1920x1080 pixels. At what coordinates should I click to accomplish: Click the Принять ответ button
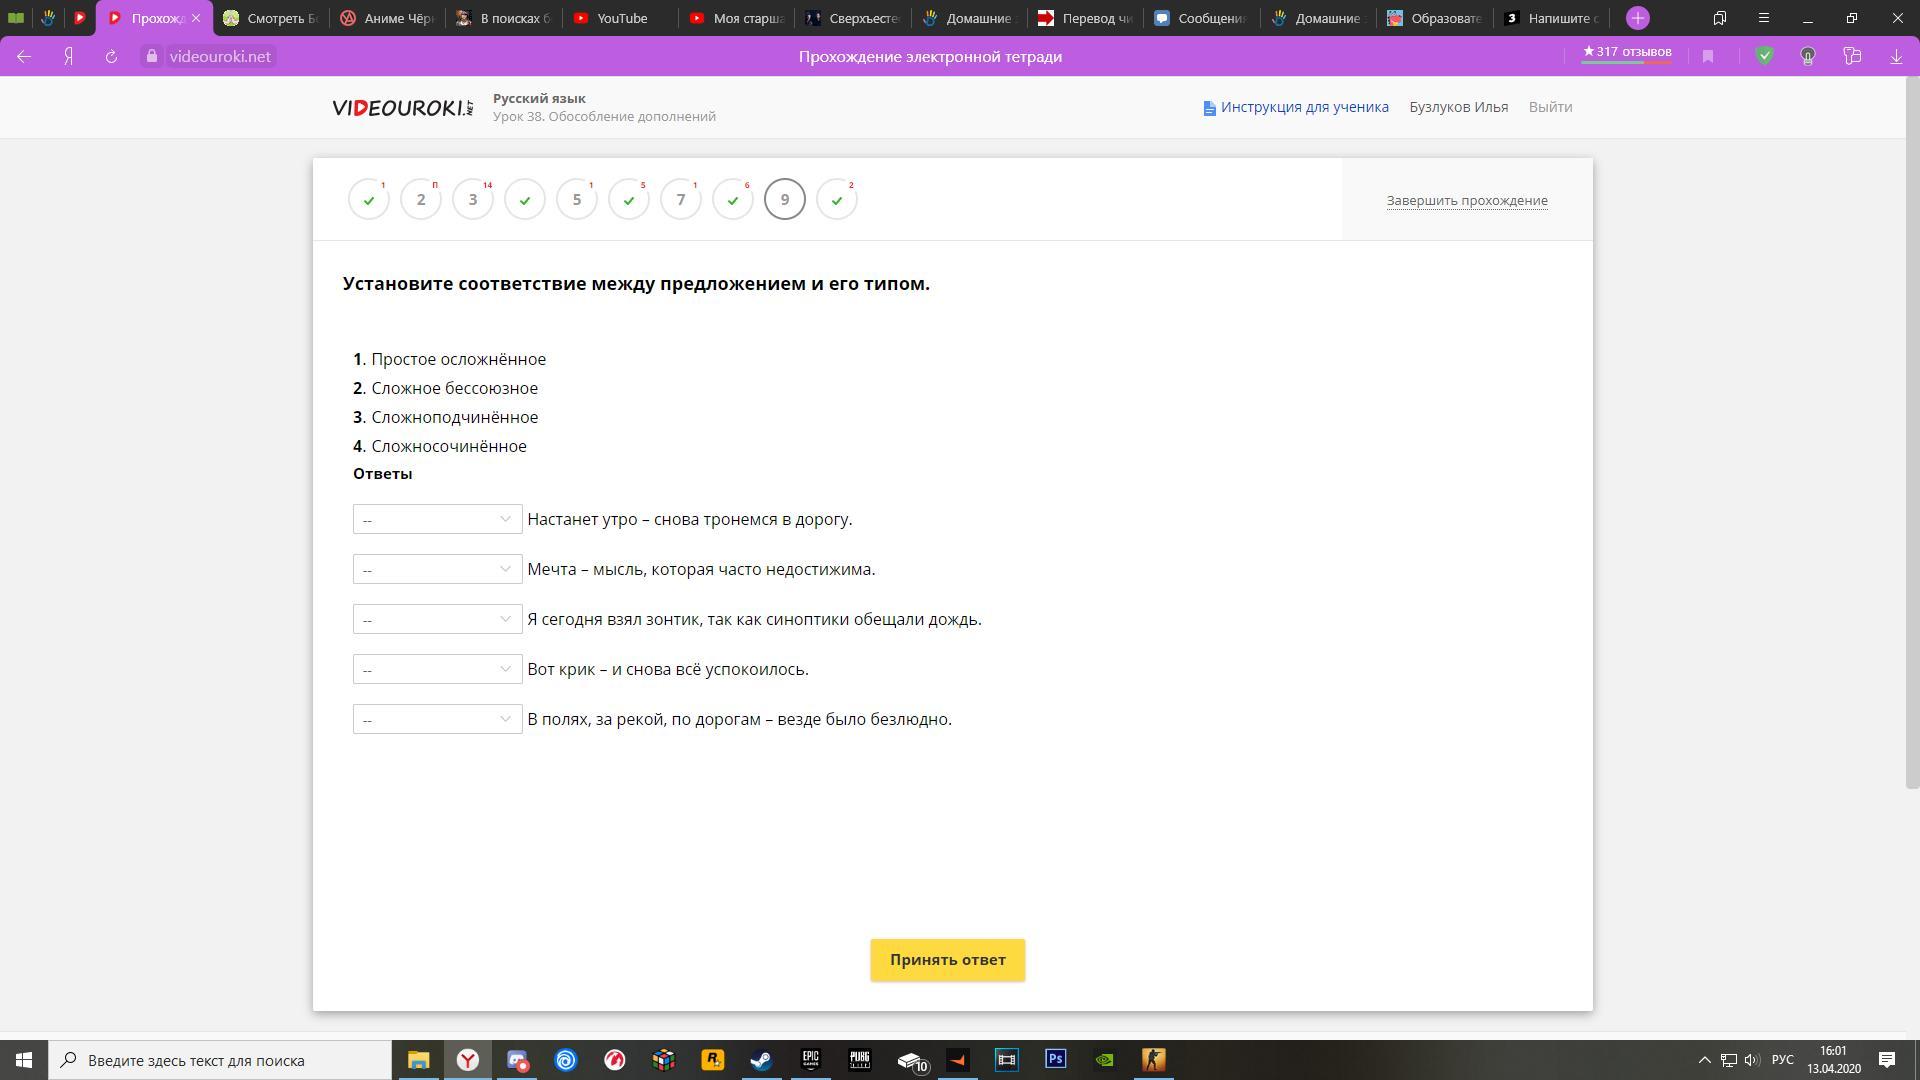point(947,960)
